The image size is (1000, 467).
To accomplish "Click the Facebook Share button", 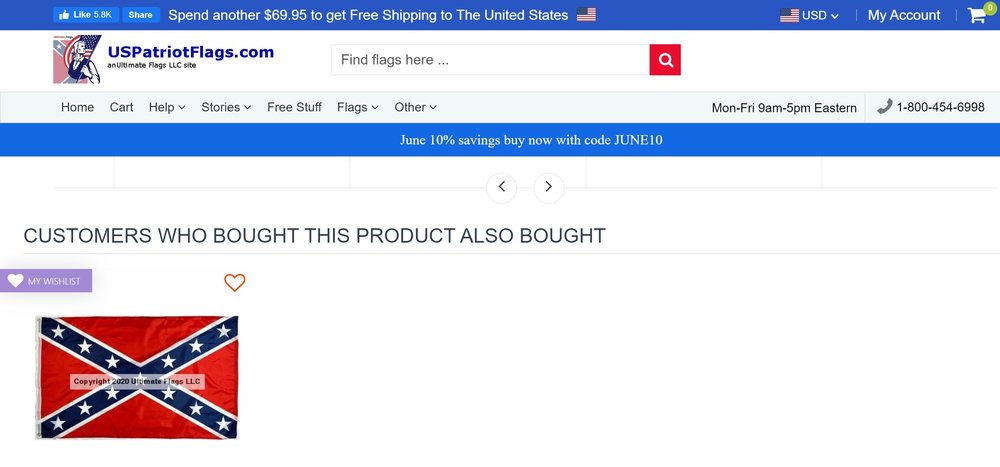I will point(141,15).
